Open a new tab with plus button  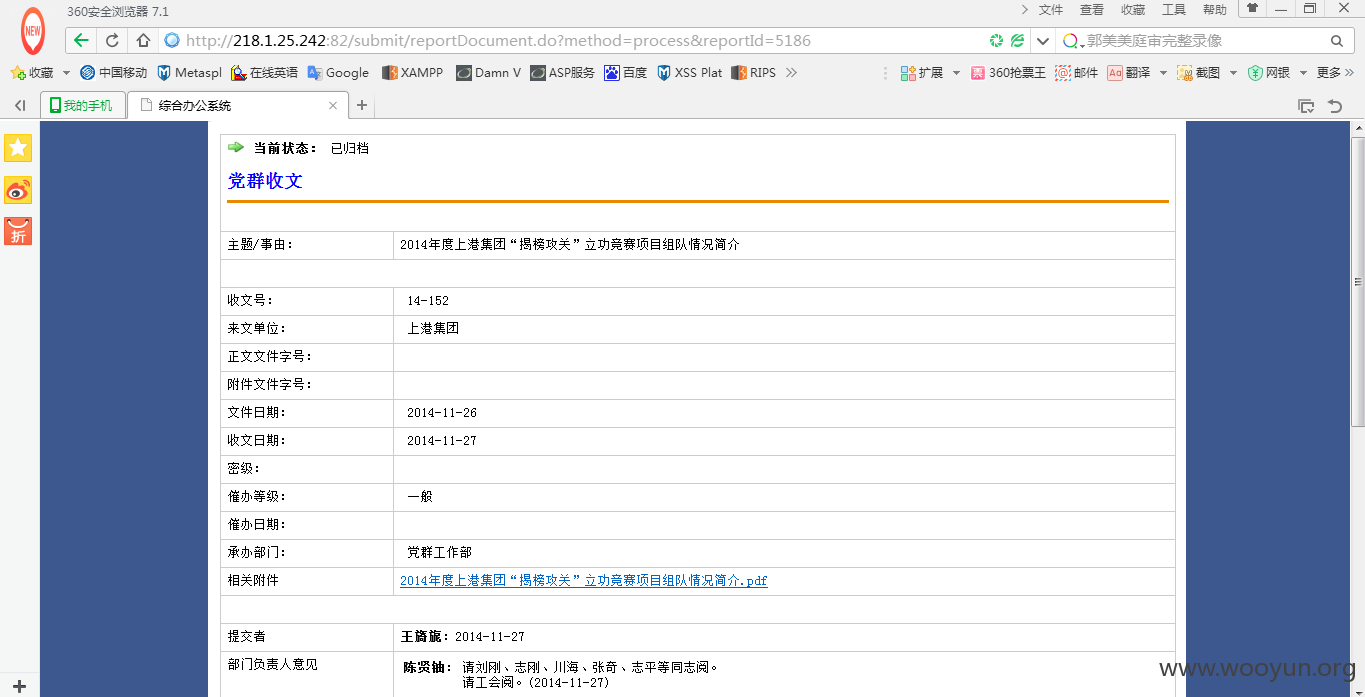pyautogui.click(x=362, y=105)
